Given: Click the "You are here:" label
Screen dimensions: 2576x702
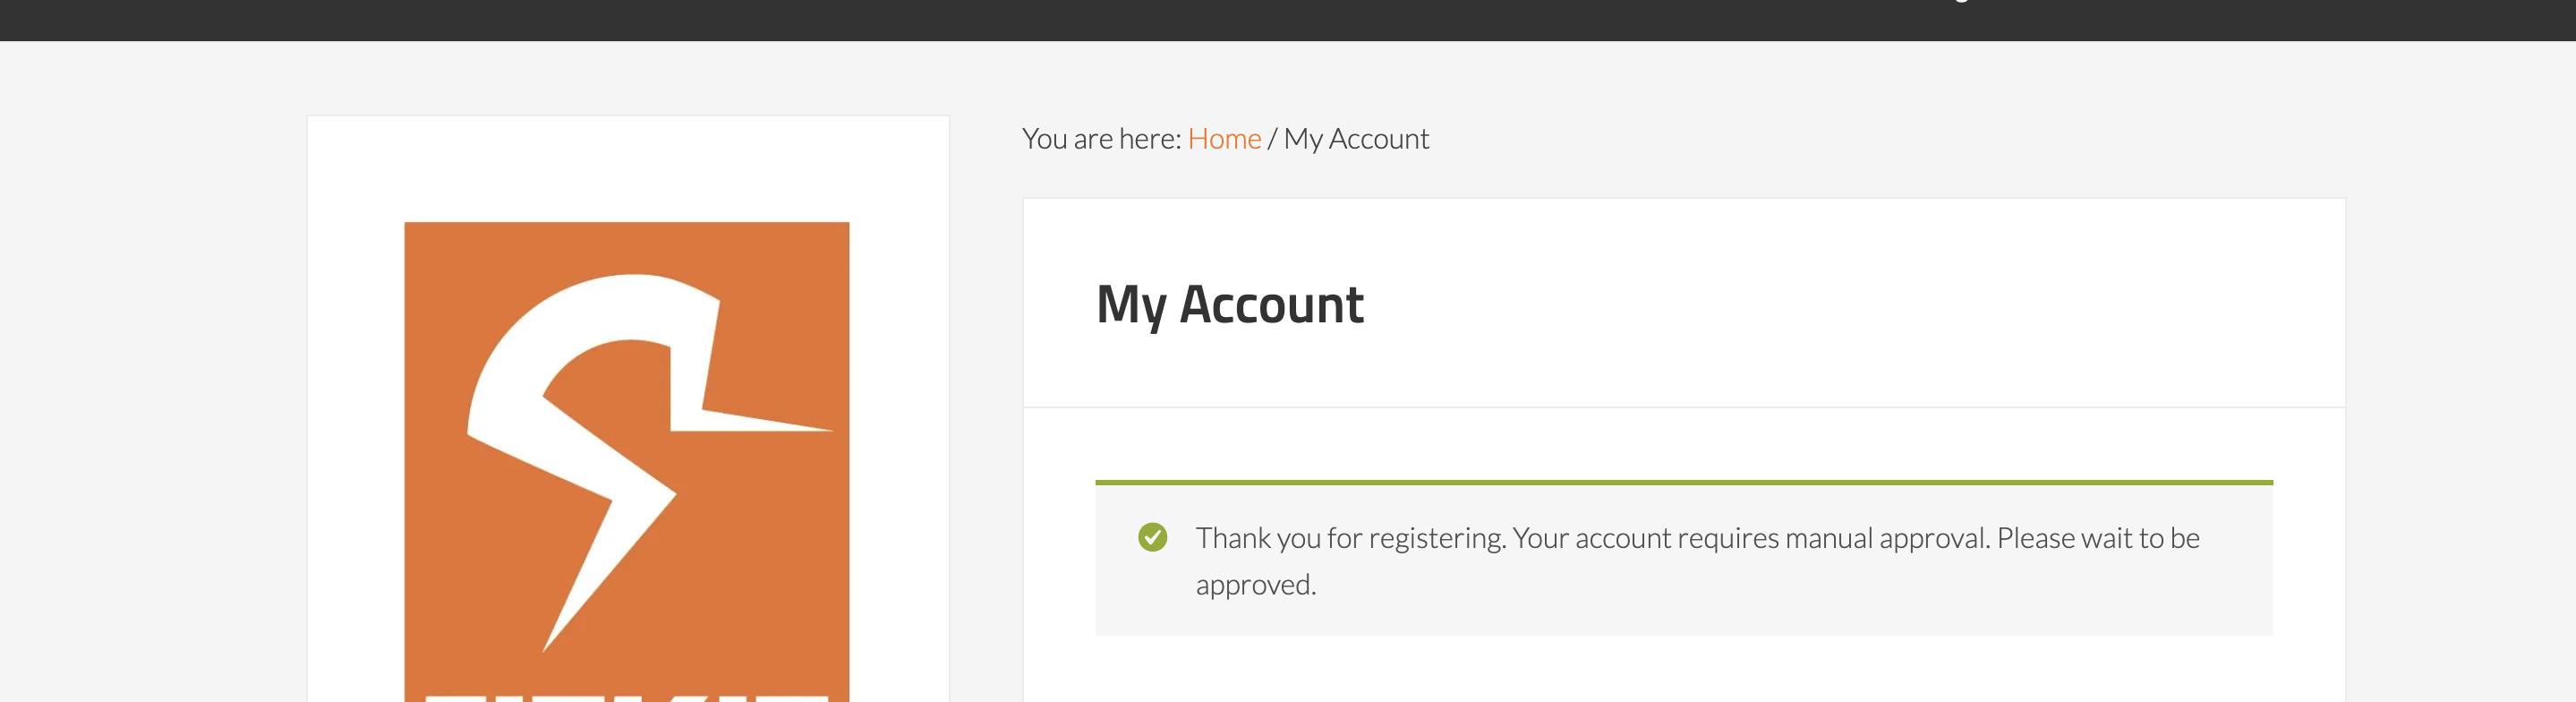Looking at the screenshot, I should point(1101,139).
